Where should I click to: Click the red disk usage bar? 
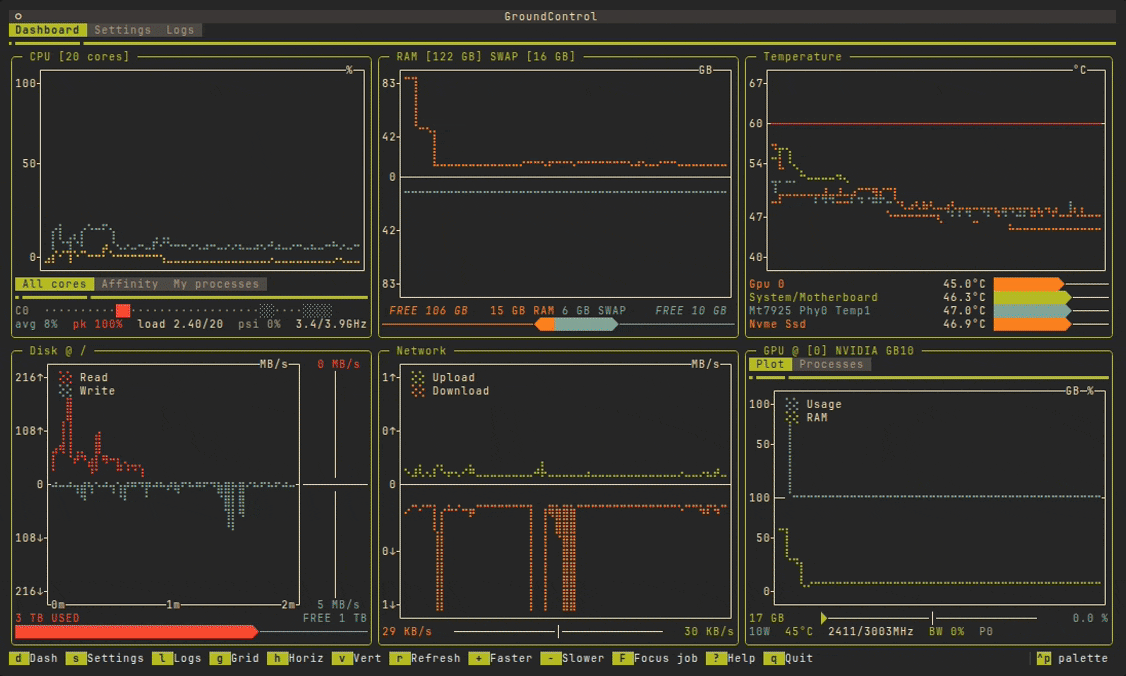point(136,631)
